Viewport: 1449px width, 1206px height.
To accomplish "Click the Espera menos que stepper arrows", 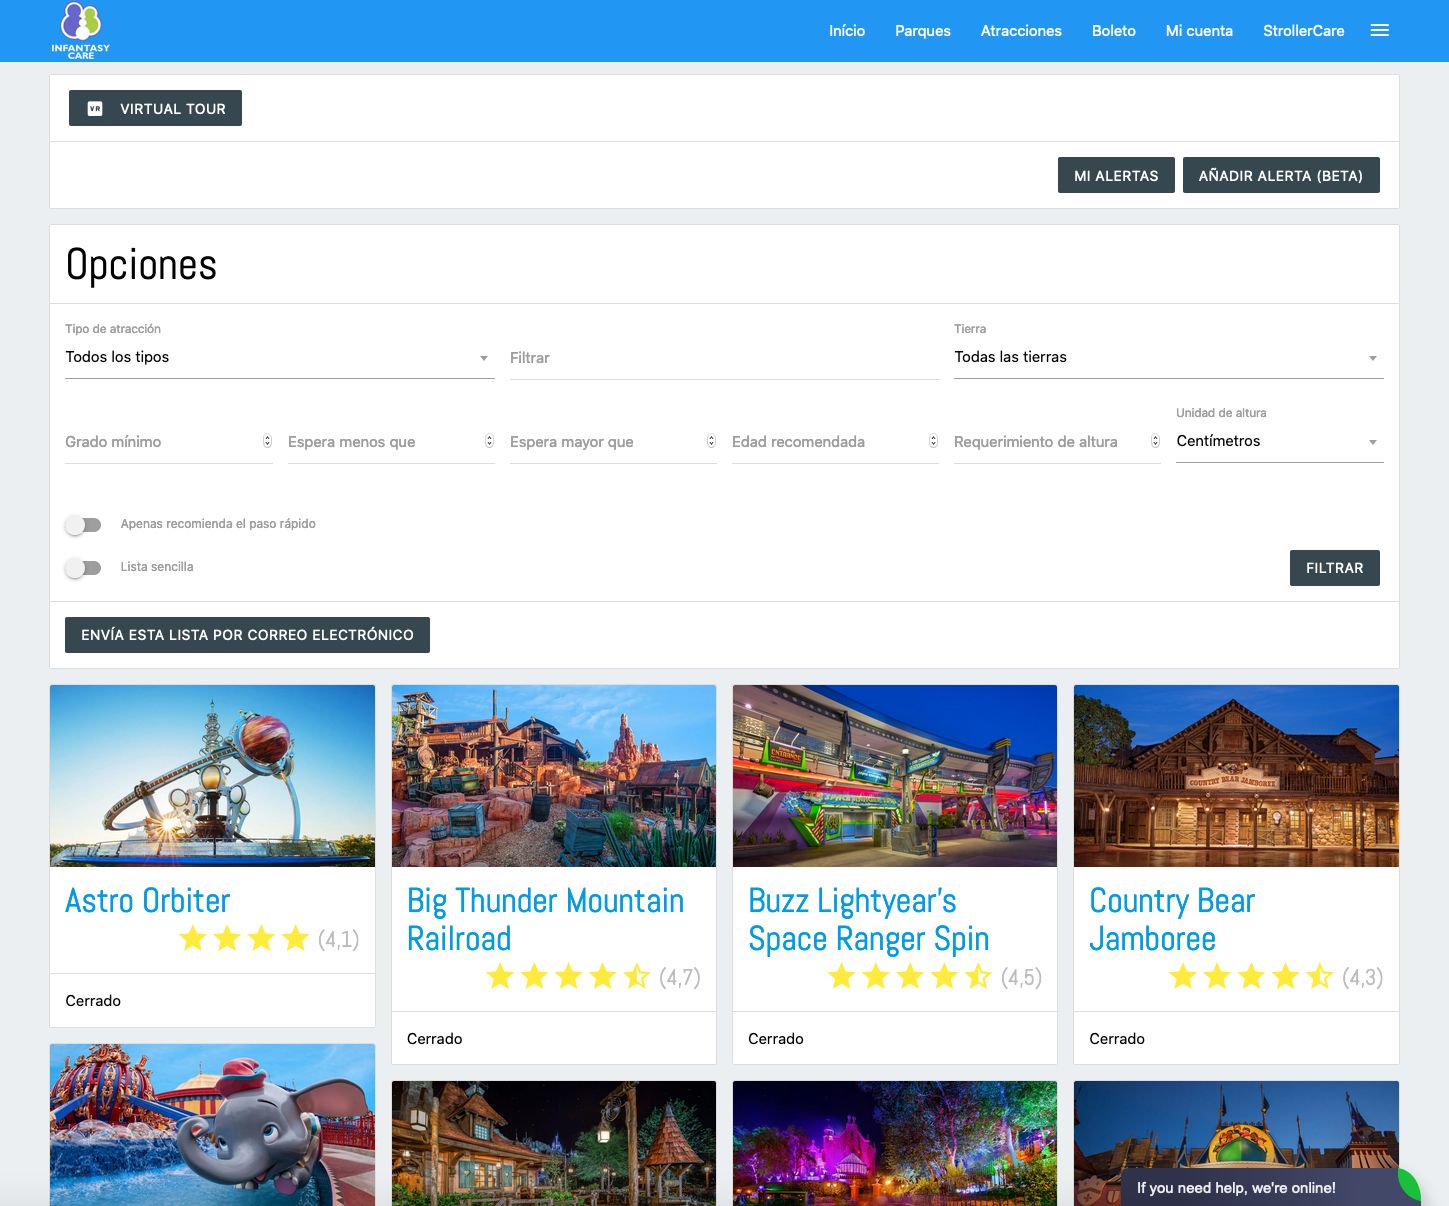I will click(x=489, y=441).
